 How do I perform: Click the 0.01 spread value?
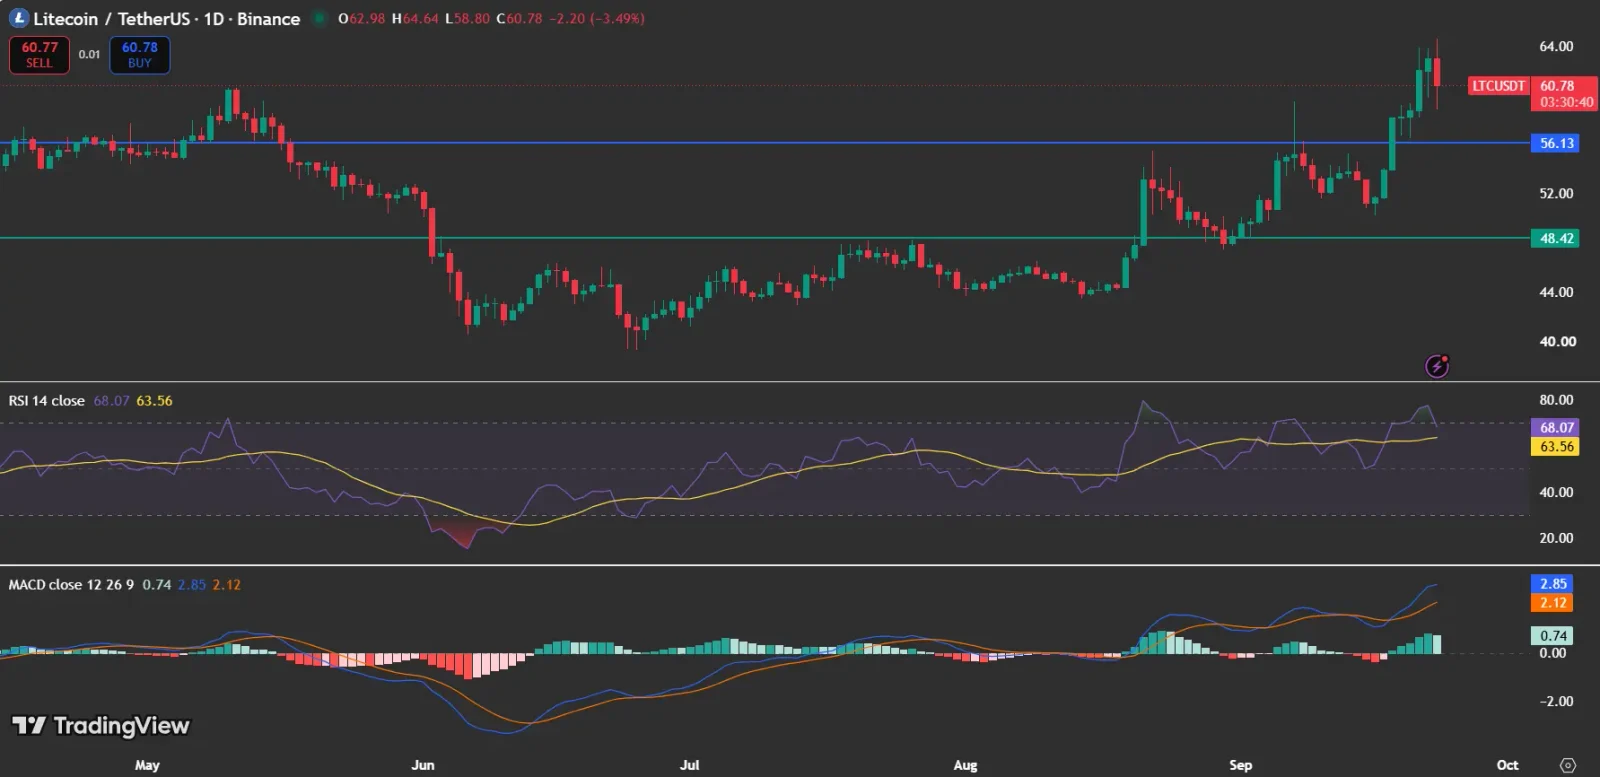coord(90,54)
